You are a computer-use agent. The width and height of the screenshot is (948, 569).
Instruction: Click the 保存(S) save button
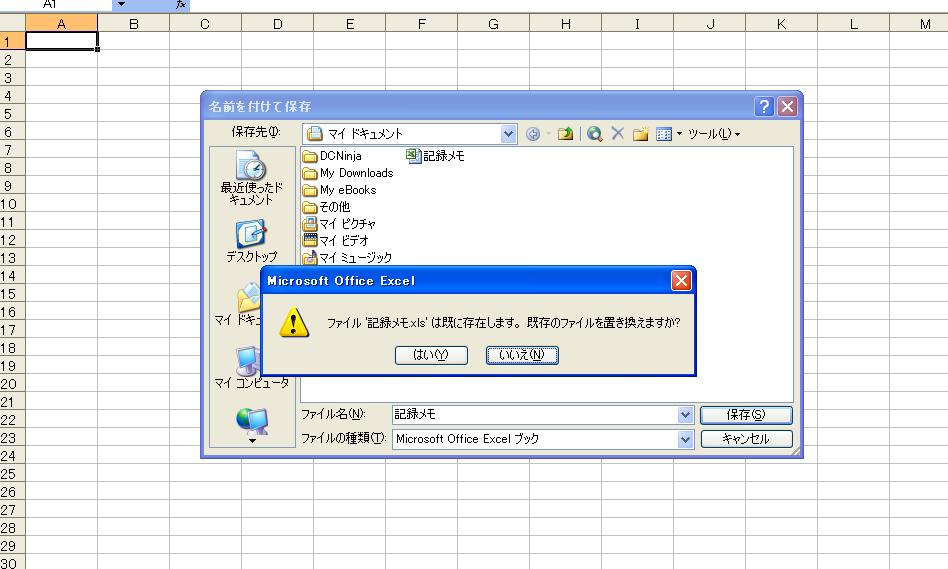pos(746,415)
